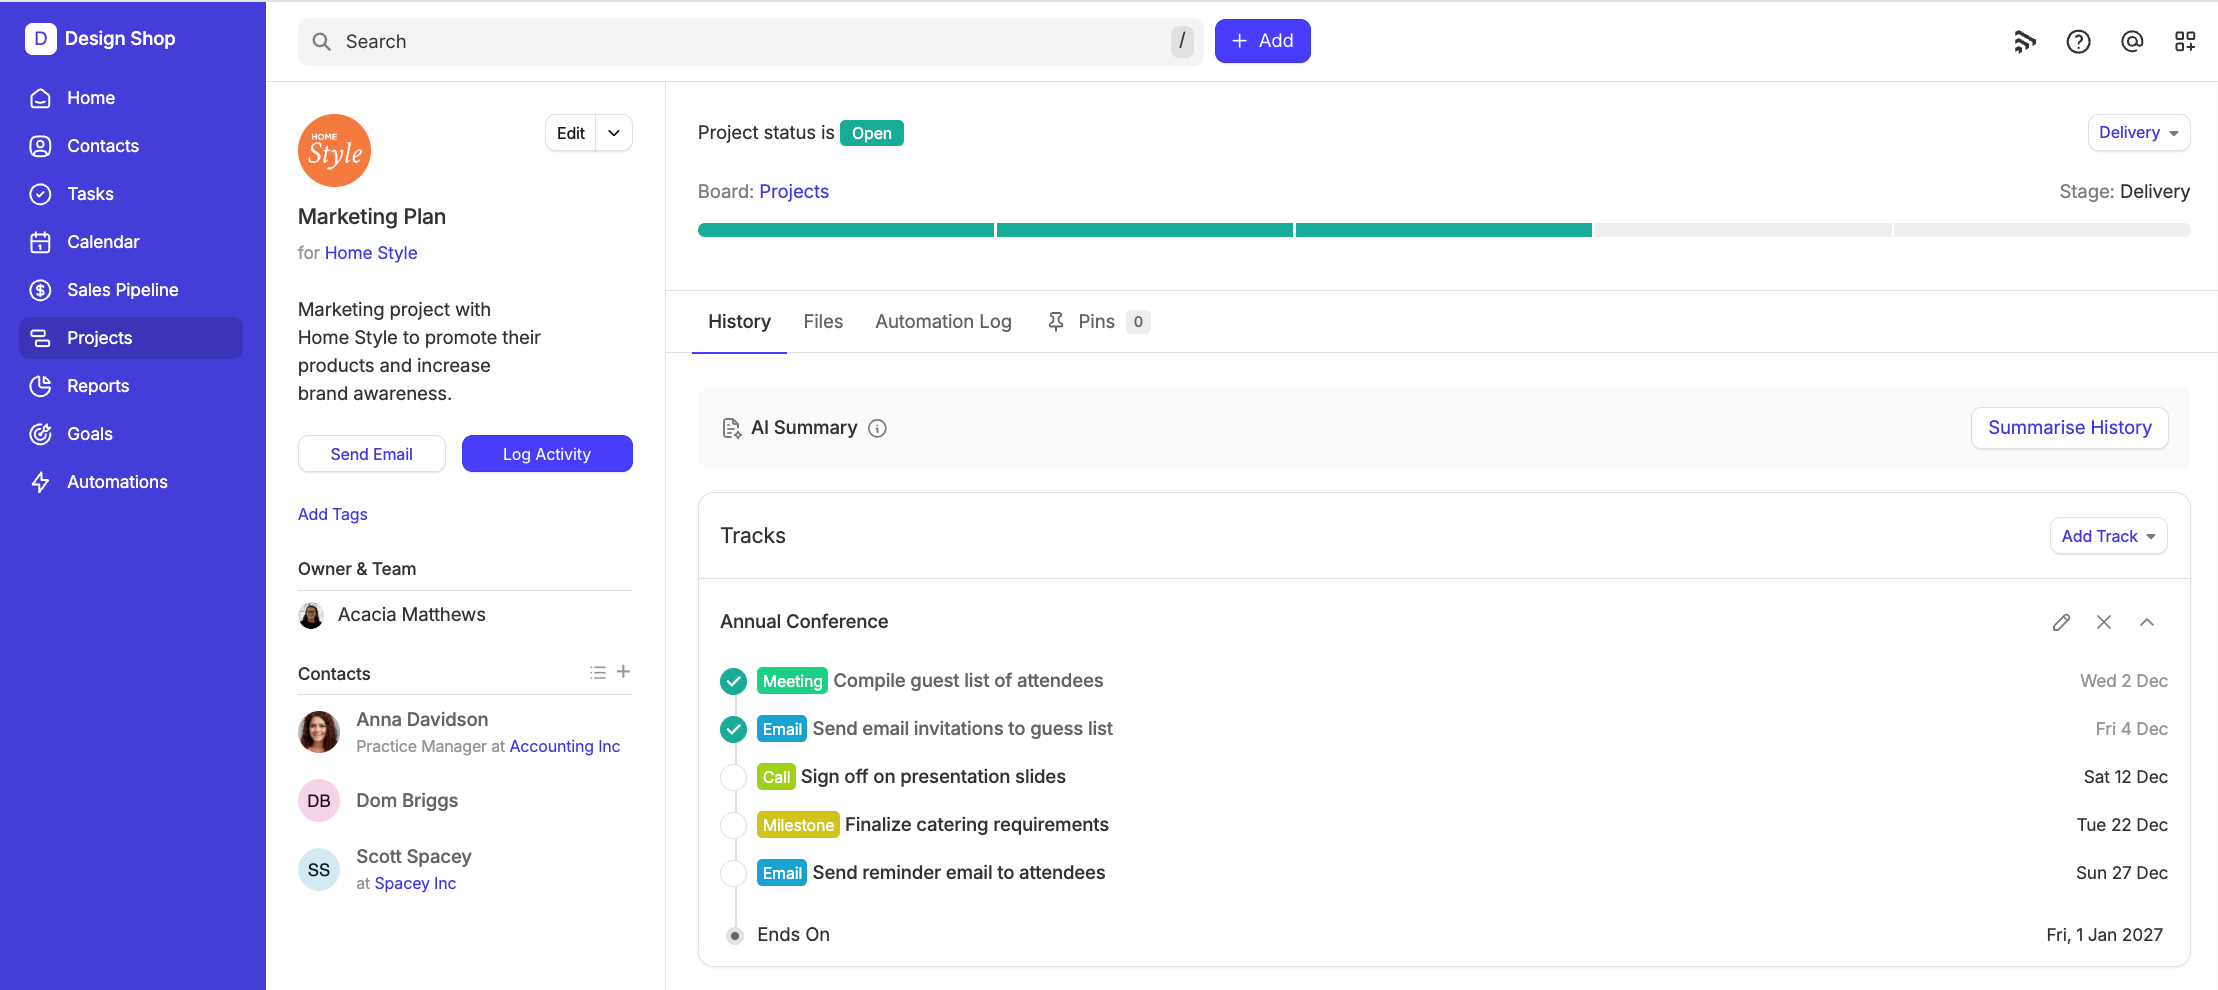Open the Automation Log tab
The height and width of the screenshot is (990, 2218).
point(943,322)
